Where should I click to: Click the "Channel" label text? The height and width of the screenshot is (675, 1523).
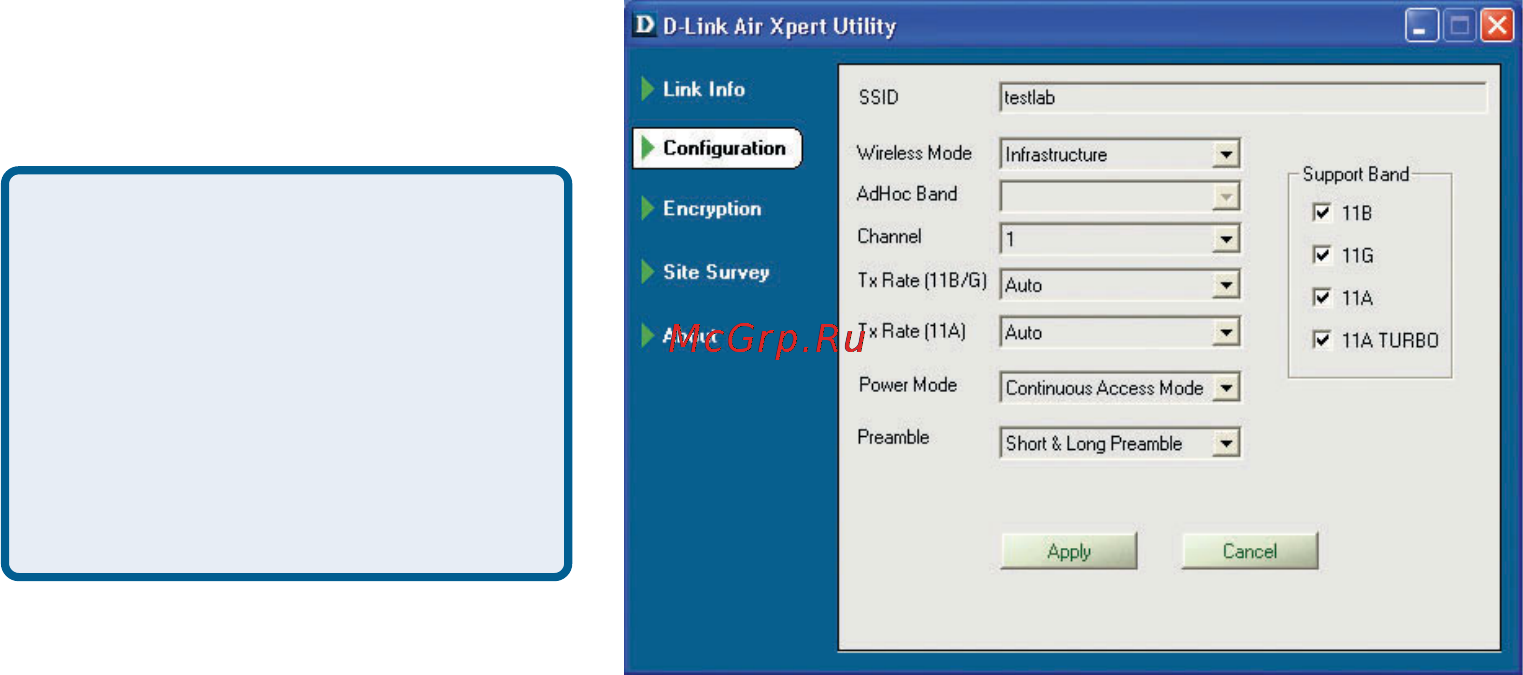[x=889, y=237]
